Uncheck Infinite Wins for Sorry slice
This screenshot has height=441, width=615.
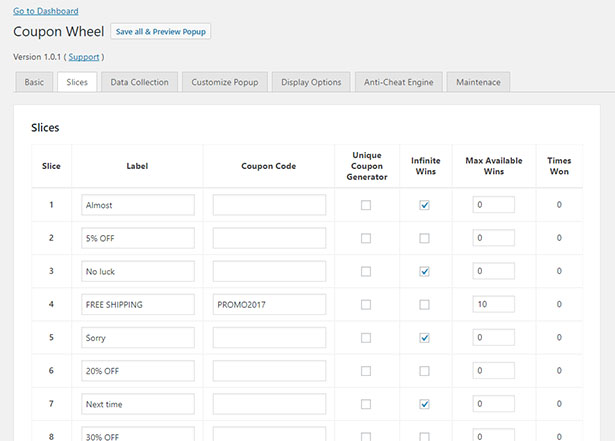pos(424,338)
